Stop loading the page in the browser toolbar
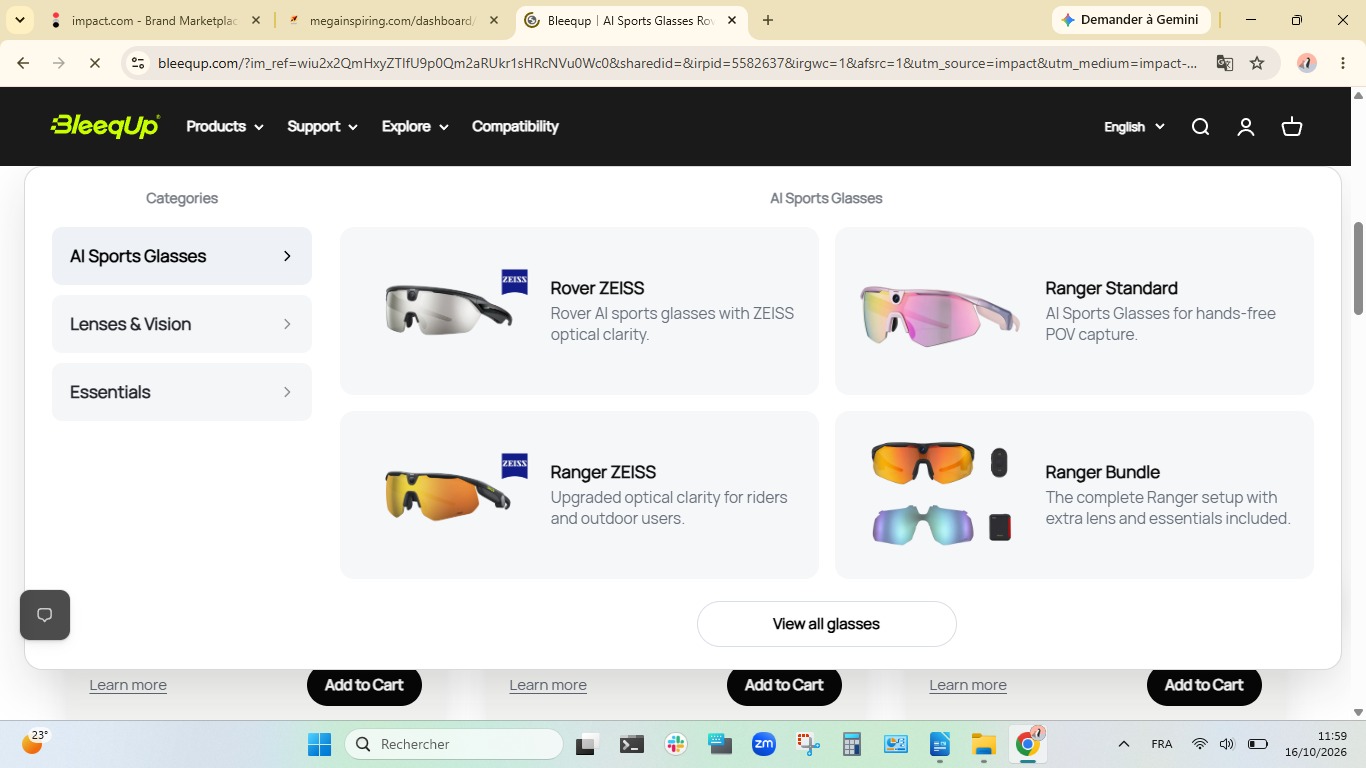The image size is (1366, 768). 95,63
